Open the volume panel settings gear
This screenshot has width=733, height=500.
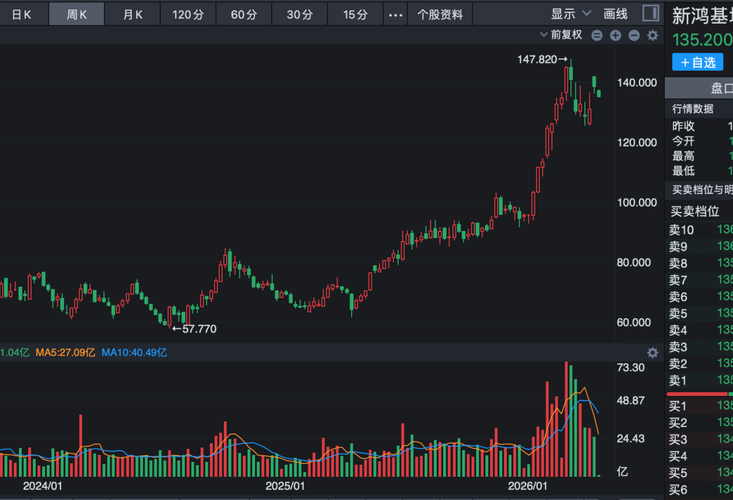click(653, 353)
